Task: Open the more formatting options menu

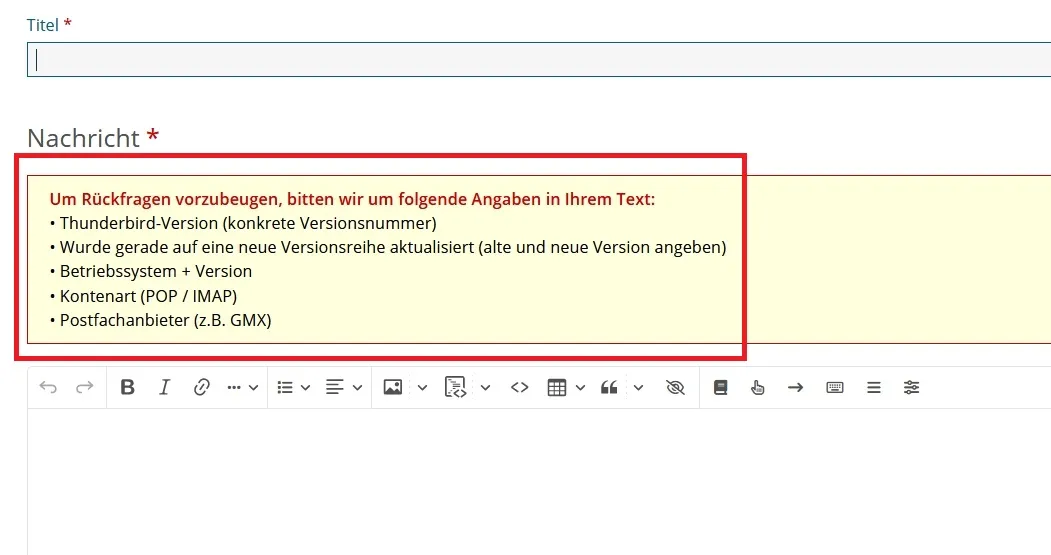Action: [x=243, y=387]
